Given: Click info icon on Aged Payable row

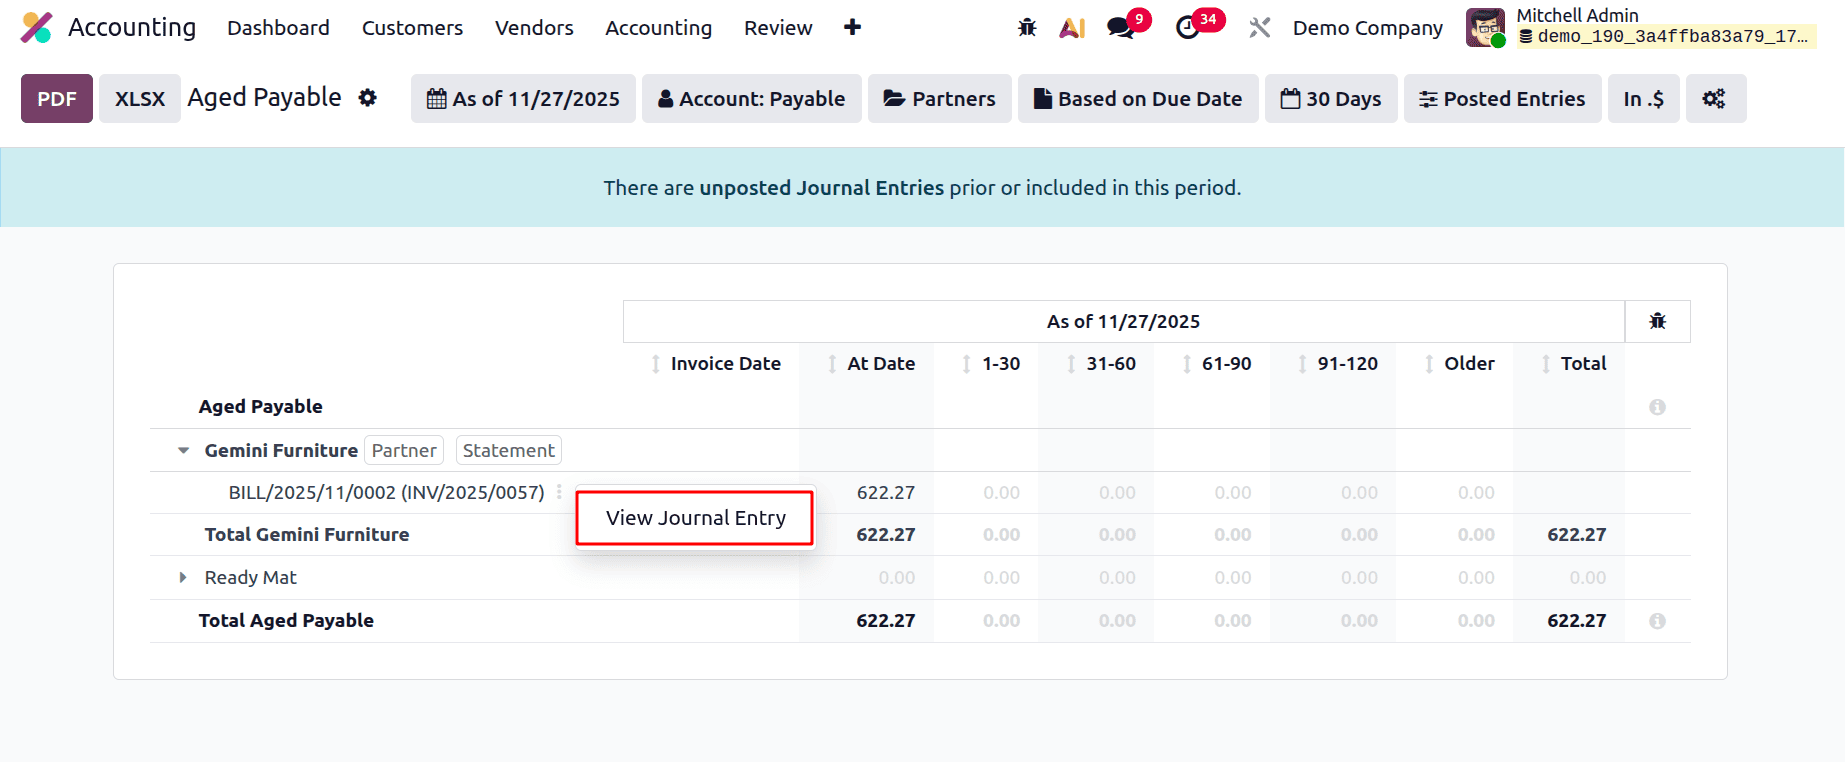Looking at the screenshot, I should 1657,407.
